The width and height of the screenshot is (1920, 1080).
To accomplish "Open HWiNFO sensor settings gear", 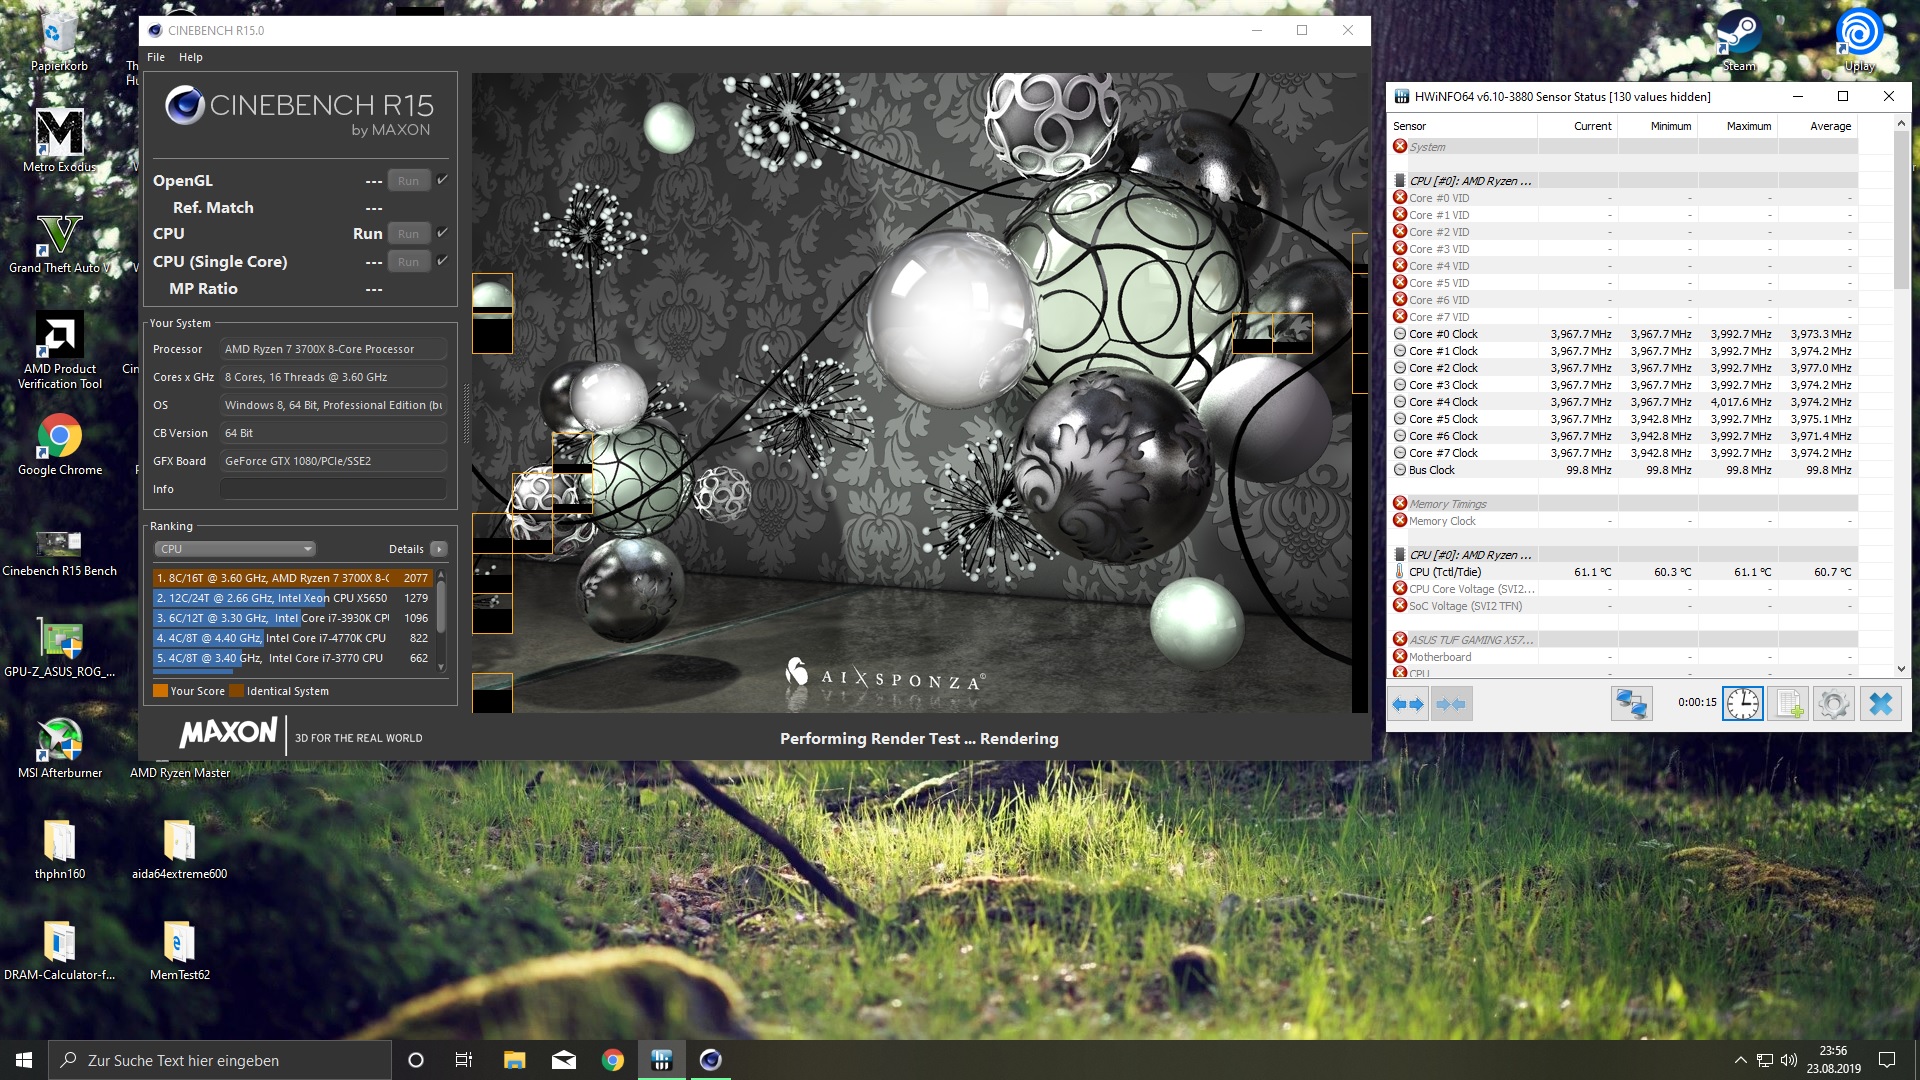I will coord(1834,704).
